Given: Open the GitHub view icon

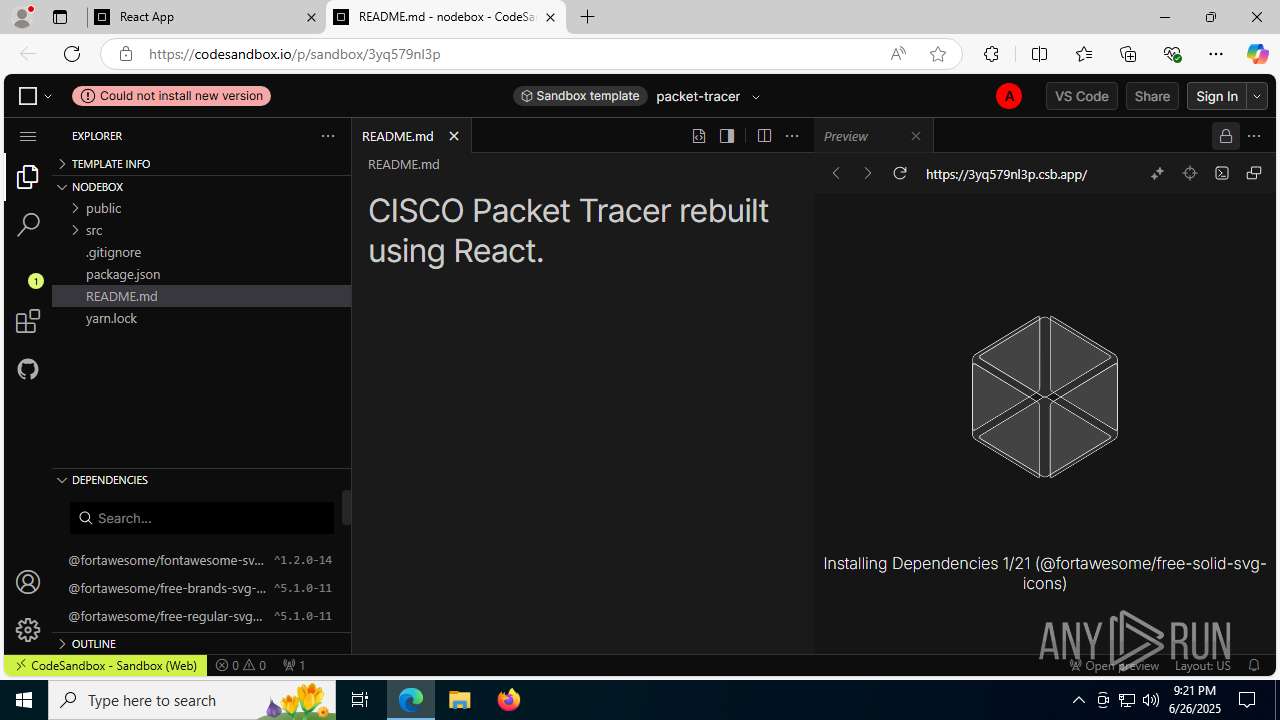Looking at the screenshot, I should click(28, 369).
